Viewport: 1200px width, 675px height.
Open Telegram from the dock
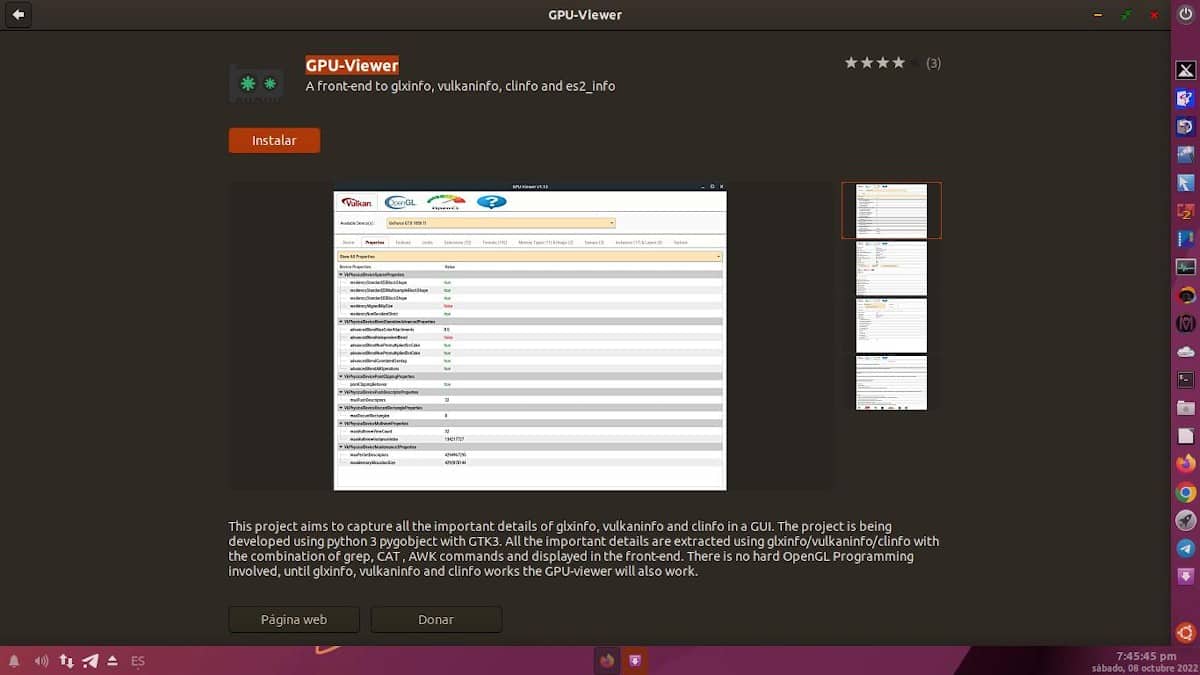click(x=1186, y=548)
